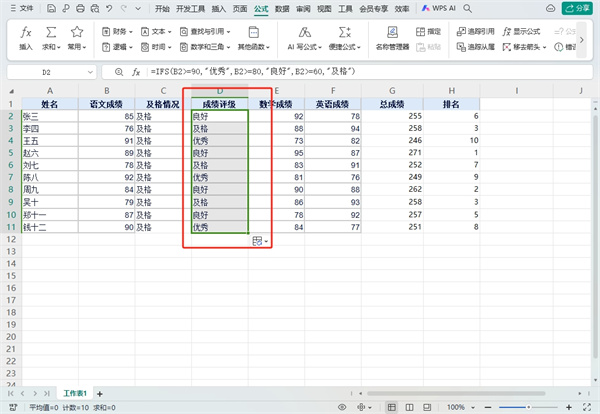
Task: Click the Insert Function (插入) fx icon
Action: 25,36
